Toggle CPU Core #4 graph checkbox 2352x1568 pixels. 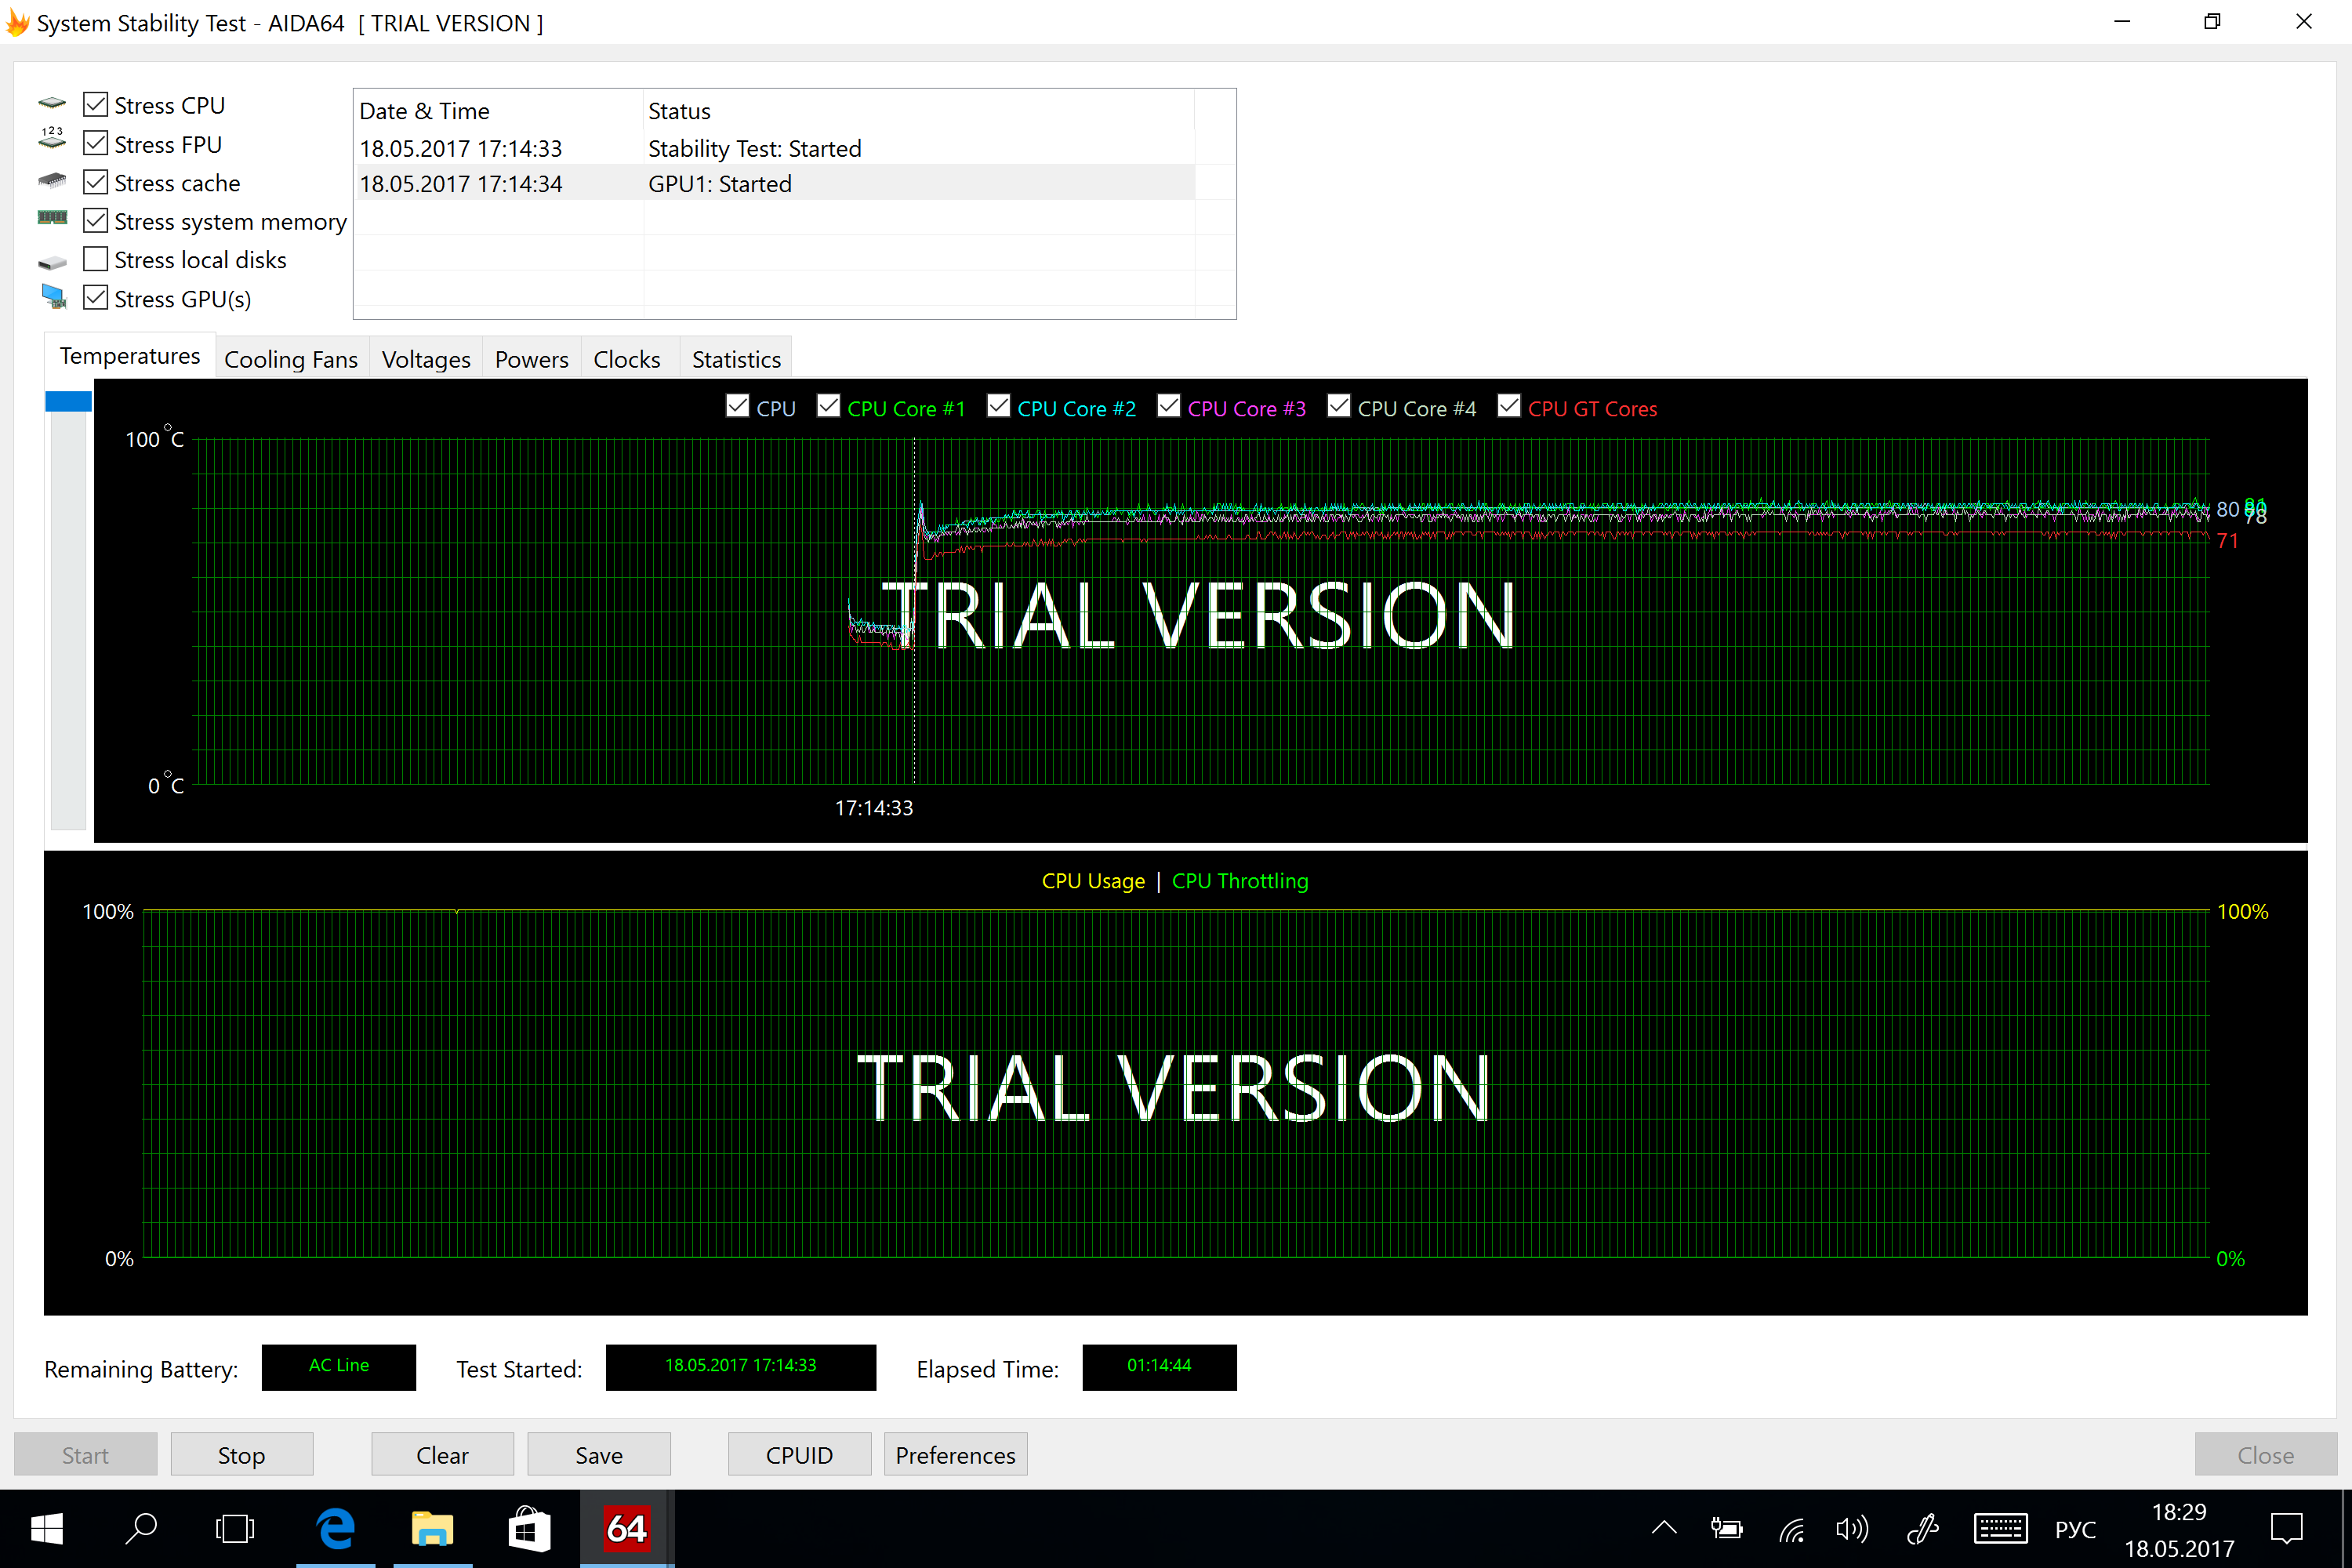1339,406
